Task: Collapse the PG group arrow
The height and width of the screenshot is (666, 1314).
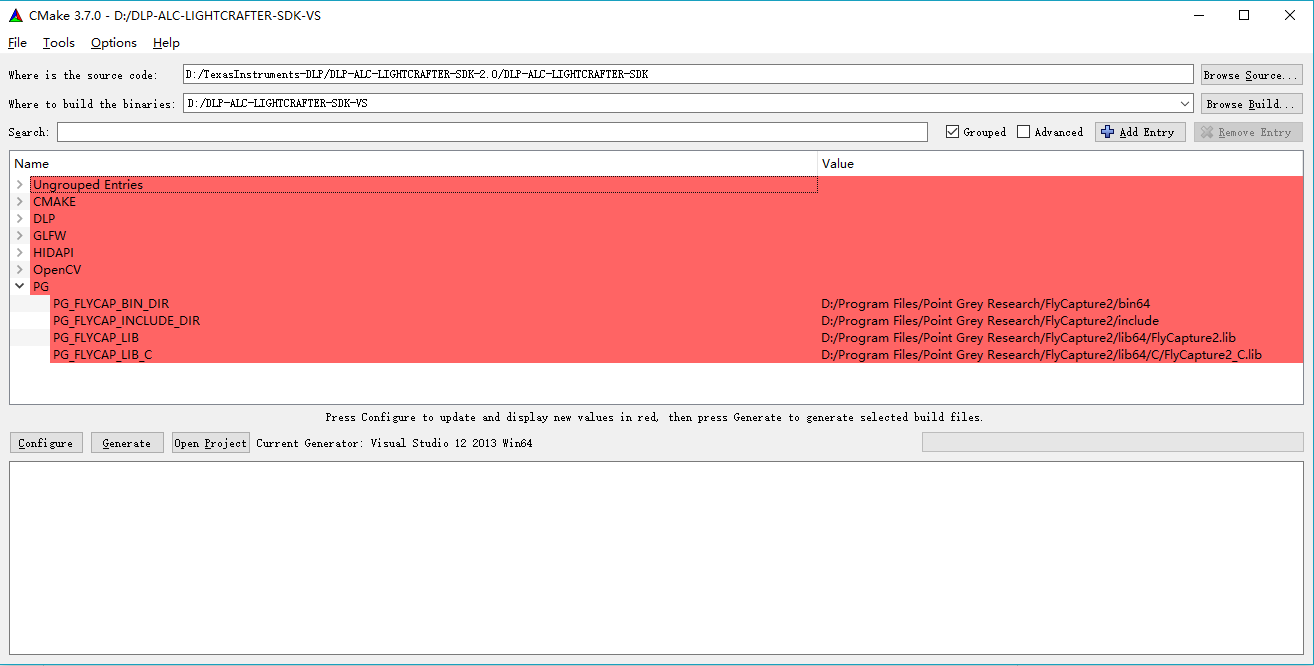Action: click(20, 287)
